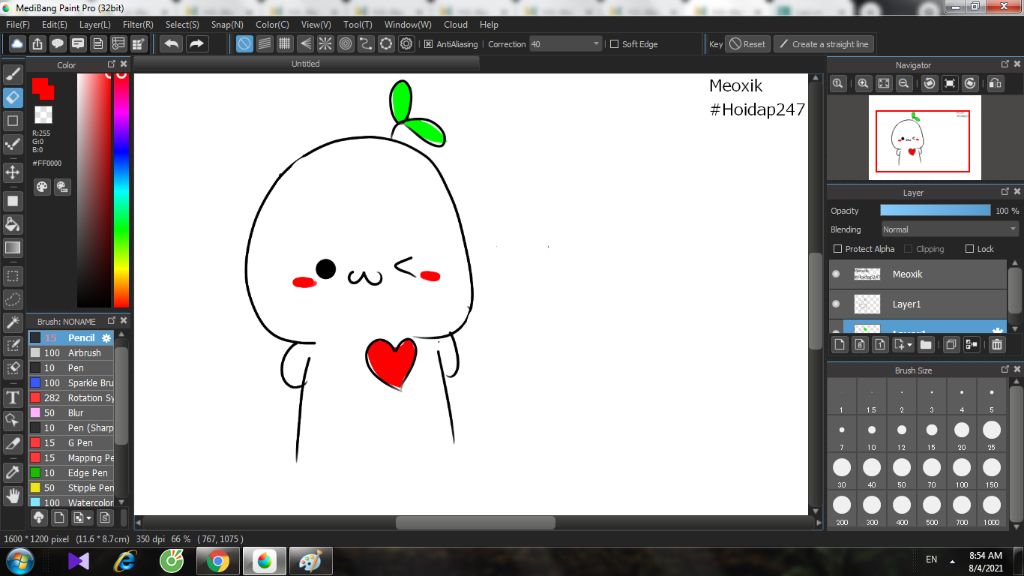Select the Brush tool in left toolbar
The image size is (1024, 576).
click(x=12, y=74)
